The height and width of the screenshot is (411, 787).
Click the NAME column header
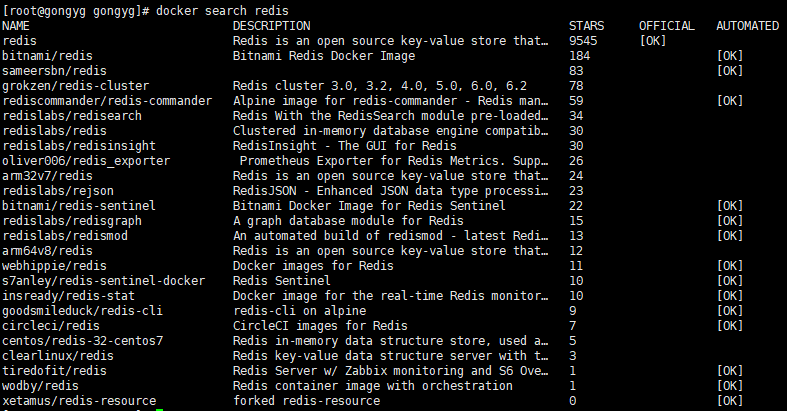(16, 26)
